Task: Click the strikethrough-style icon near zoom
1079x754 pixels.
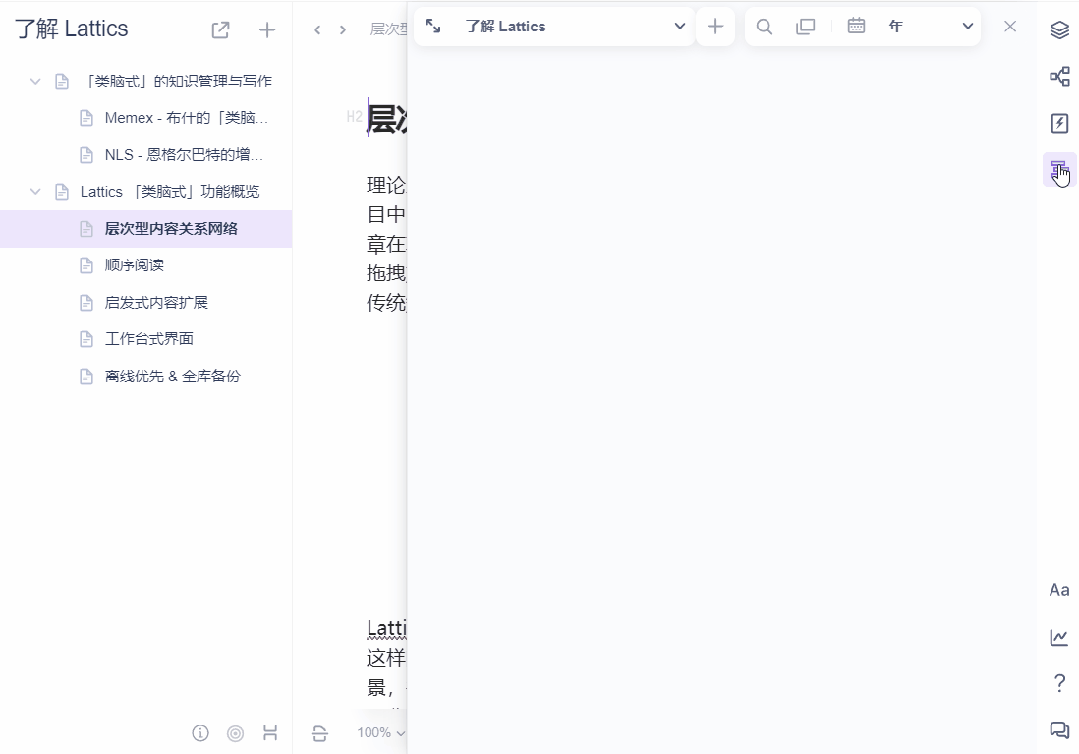Action: [x=319, y=733]
